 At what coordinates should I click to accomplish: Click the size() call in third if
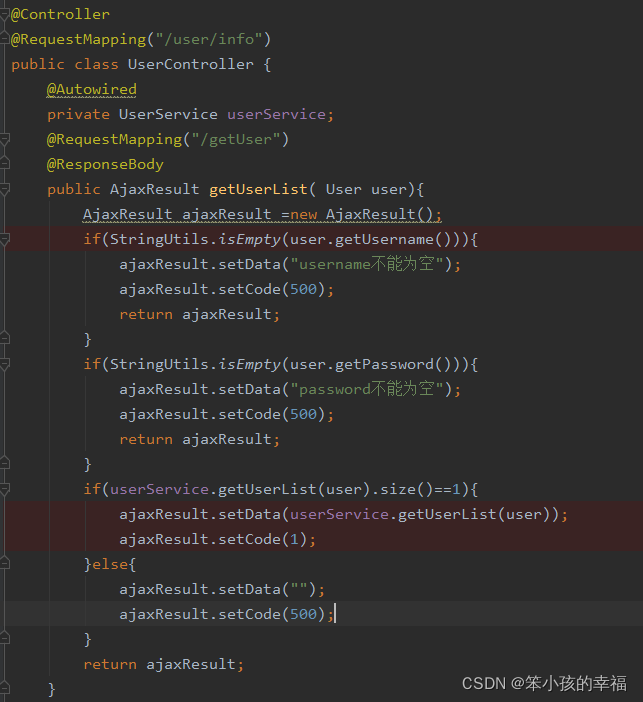coord(407,489)
